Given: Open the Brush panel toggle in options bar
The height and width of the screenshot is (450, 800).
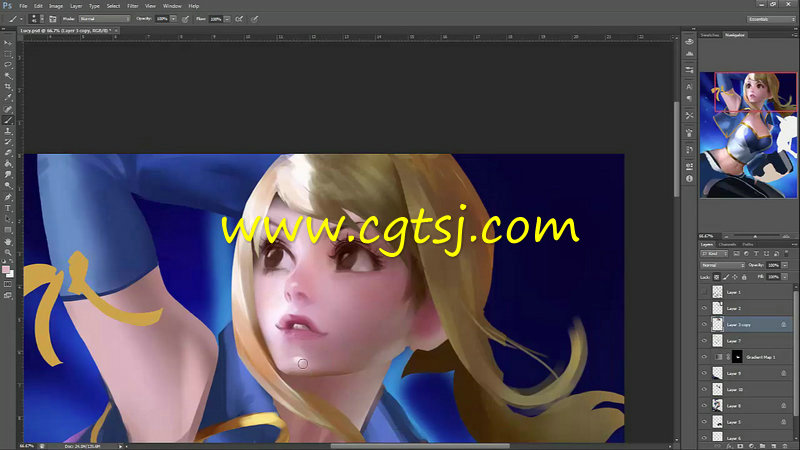Looking at the screenshot, I should click(53, 19).
